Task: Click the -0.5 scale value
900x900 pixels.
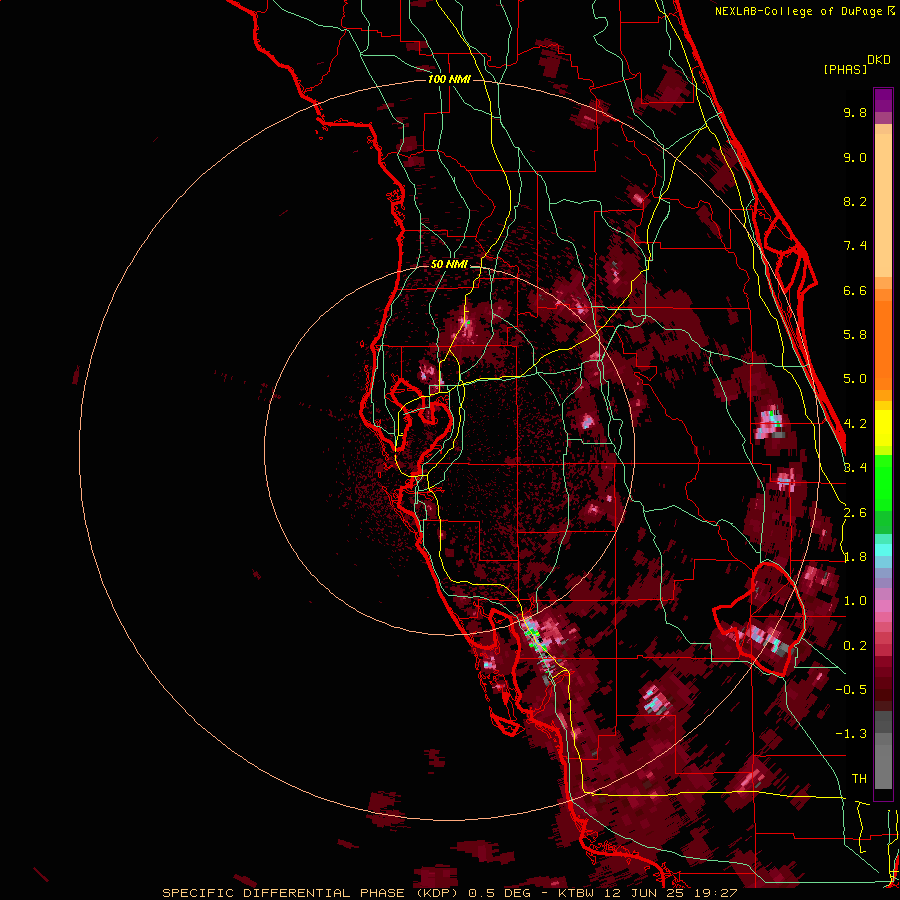Action: point(851,689)
